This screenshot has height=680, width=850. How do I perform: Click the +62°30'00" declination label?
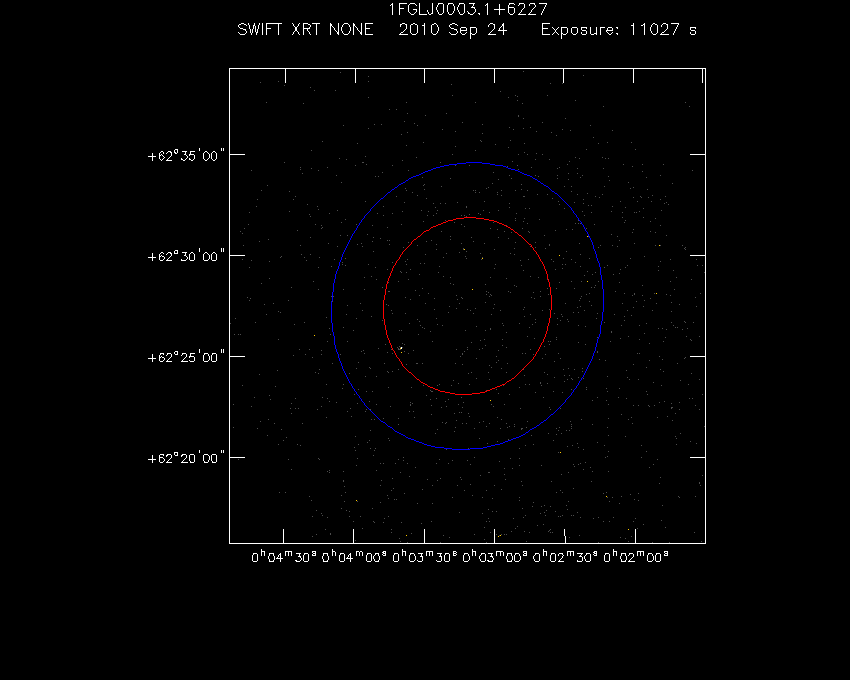point(186,256)
